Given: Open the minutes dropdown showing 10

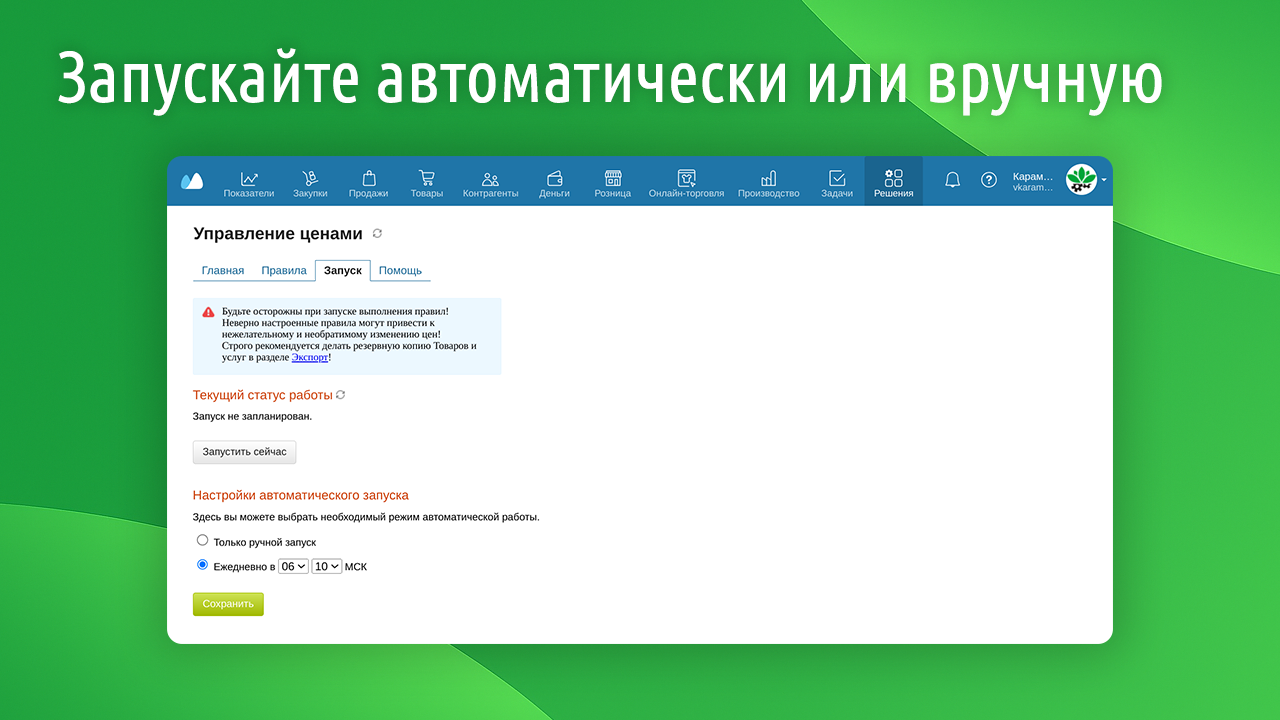Looking at the screenshot, I should click(x=326, y=566).
